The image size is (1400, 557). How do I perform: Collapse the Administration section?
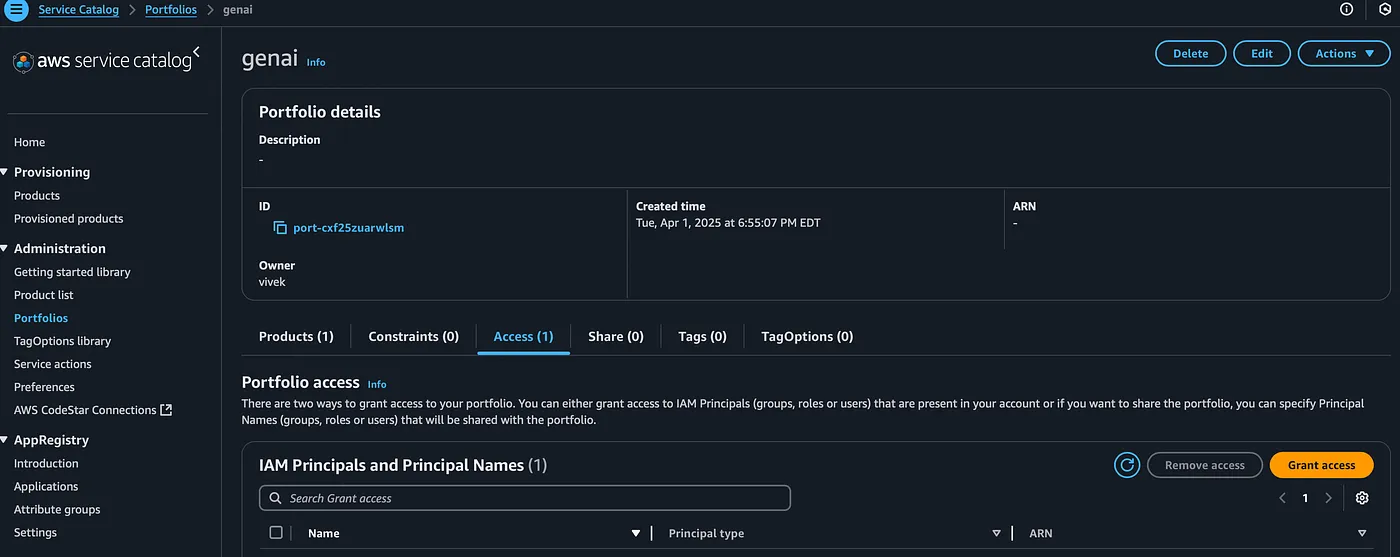[5, 248]
